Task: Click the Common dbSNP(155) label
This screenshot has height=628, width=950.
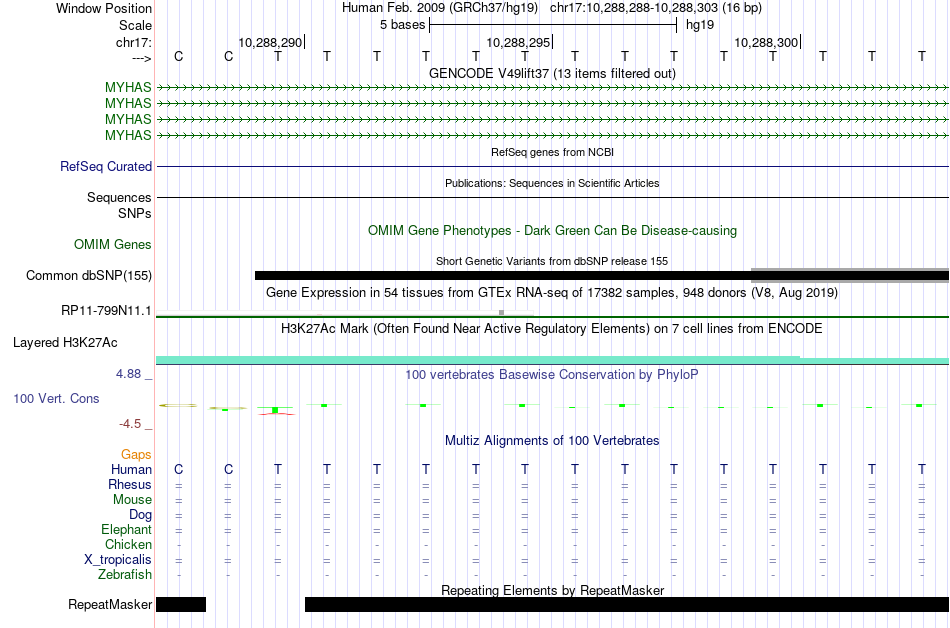Action: point(88,276)
